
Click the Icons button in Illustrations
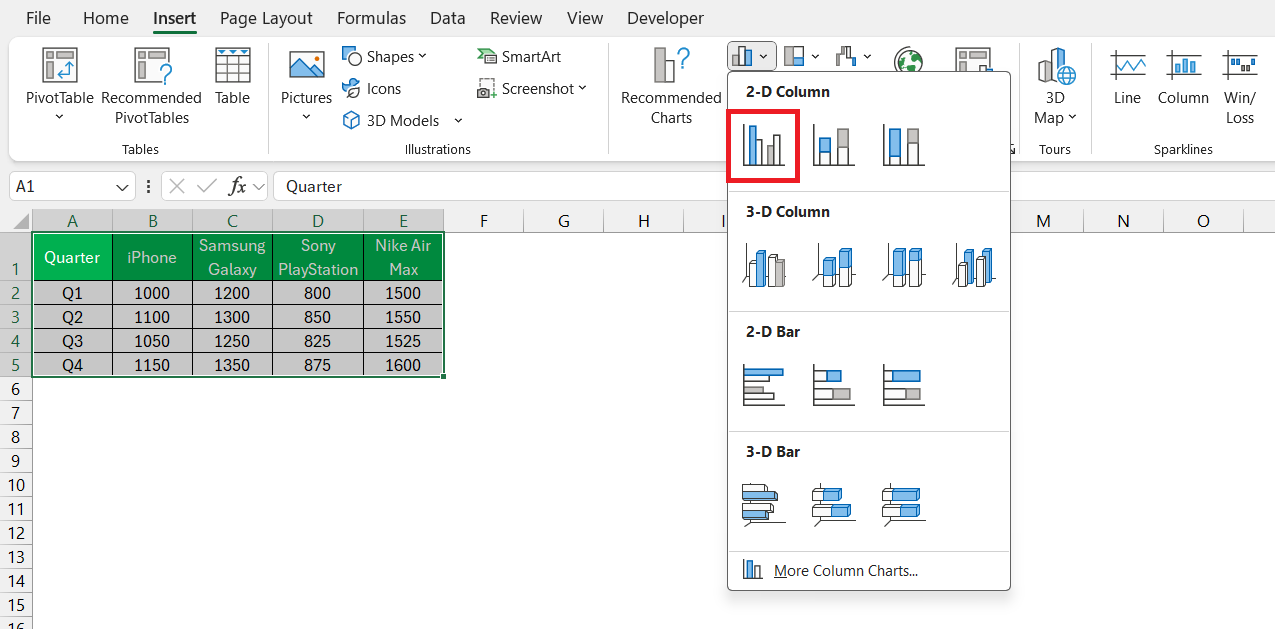coord(371,89)
